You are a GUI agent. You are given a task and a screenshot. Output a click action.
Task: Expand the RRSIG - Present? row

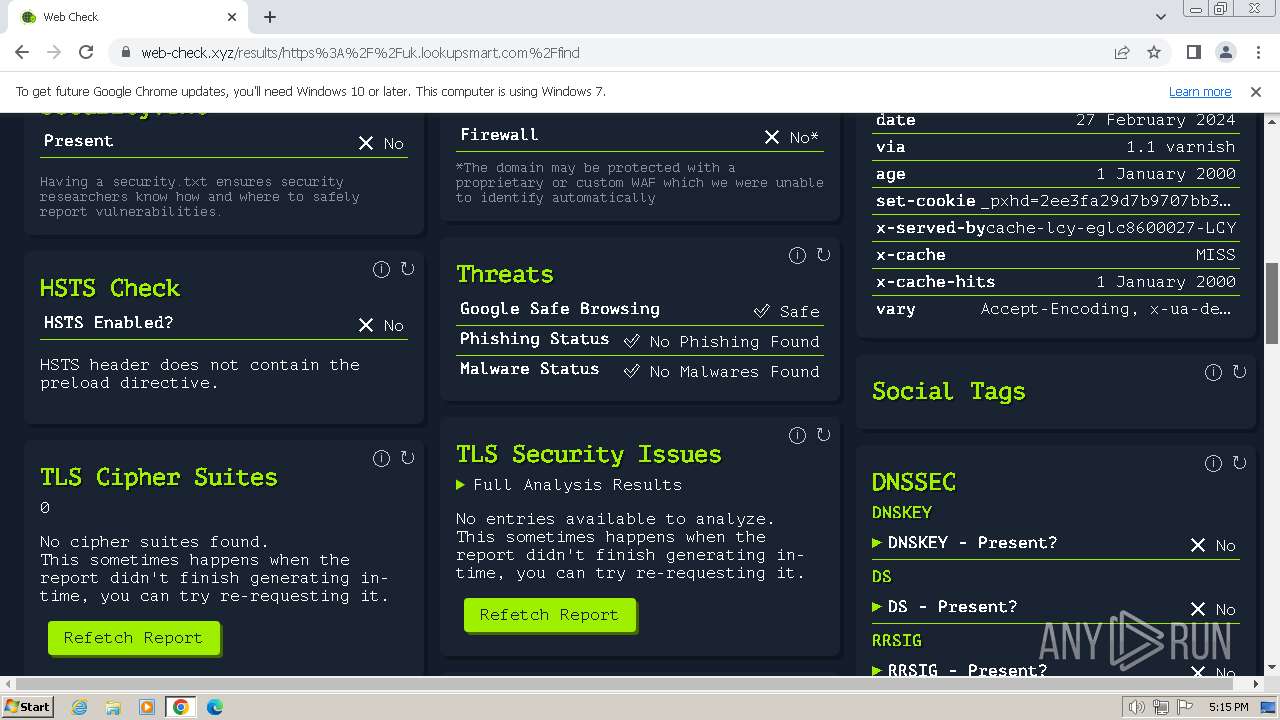pos(960,670)
